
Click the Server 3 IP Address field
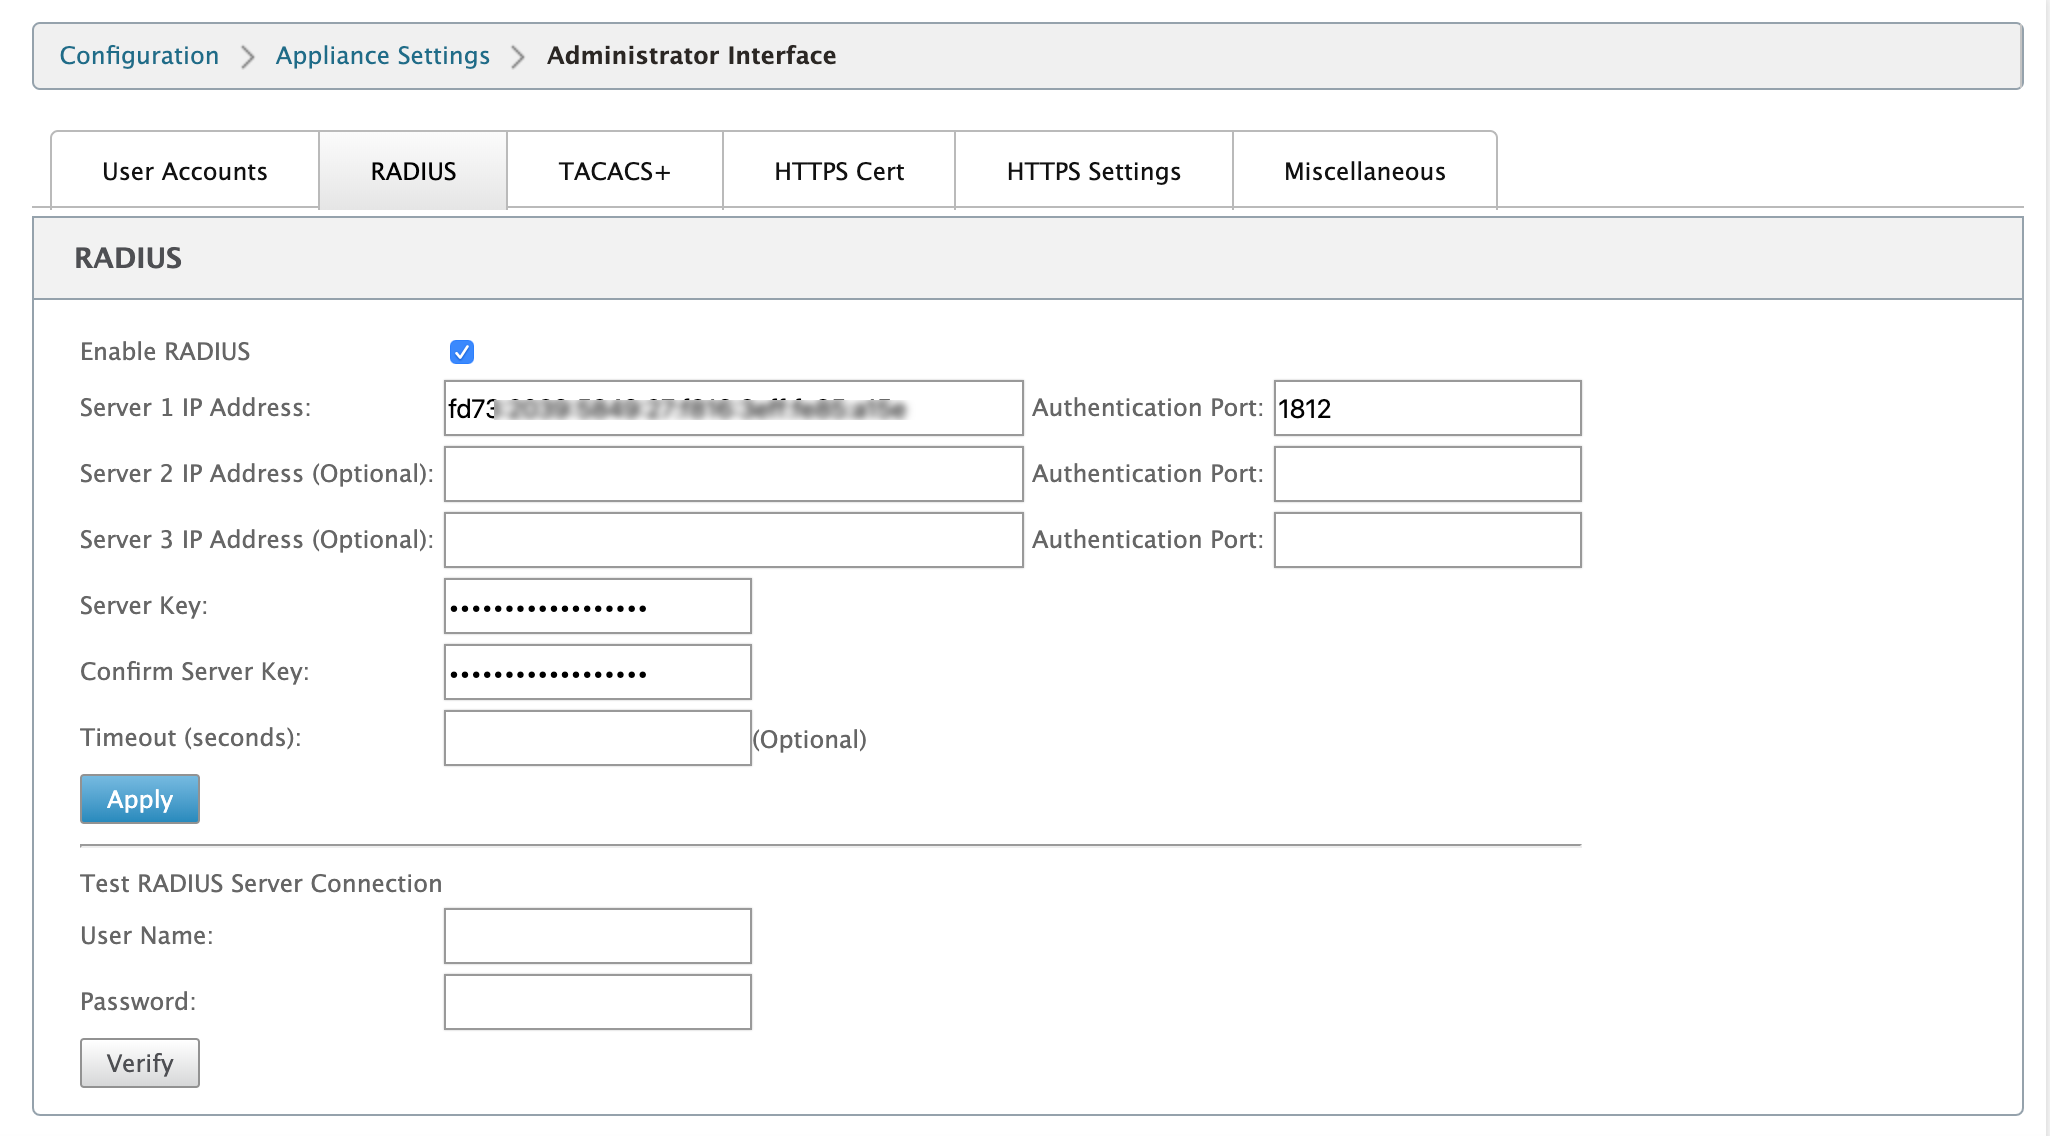(734, 540)
